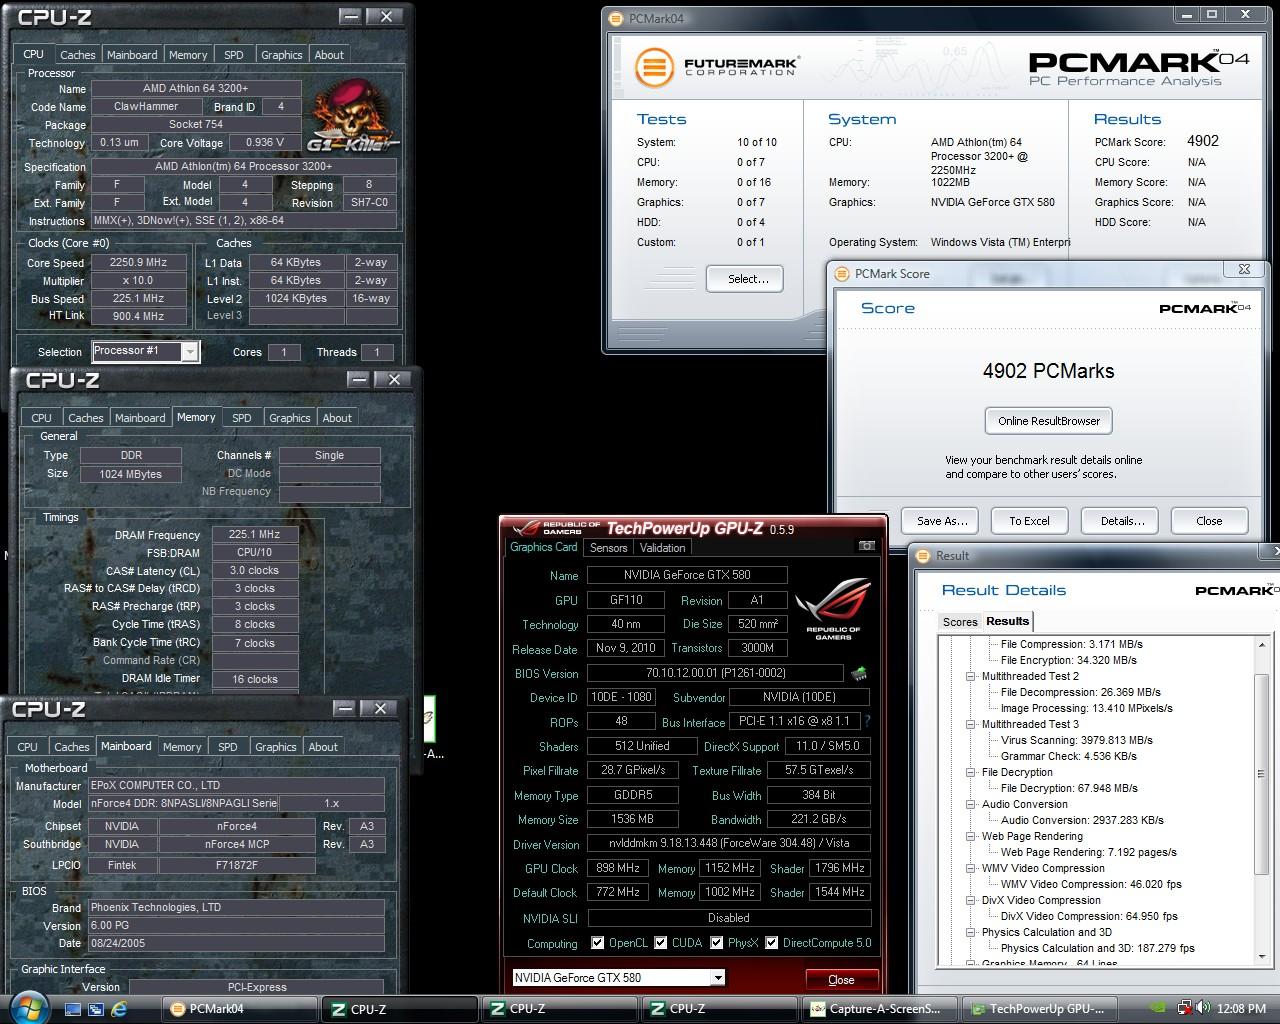Switch to the Validation tab in GPU-Z

tap(662, 547)
